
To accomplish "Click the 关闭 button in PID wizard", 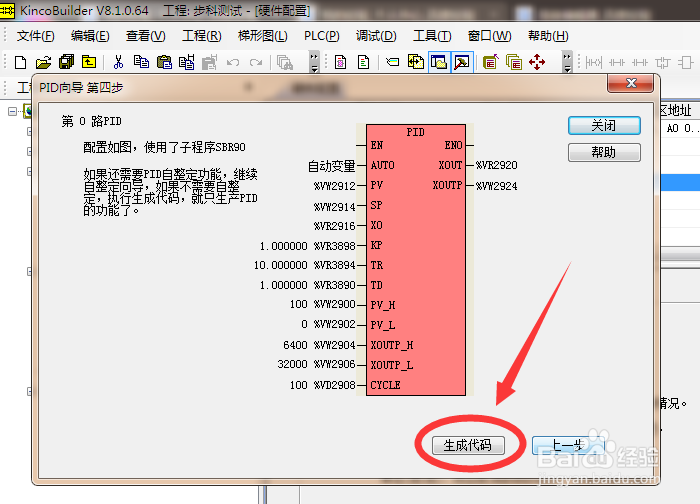I will tap(604, 125).
